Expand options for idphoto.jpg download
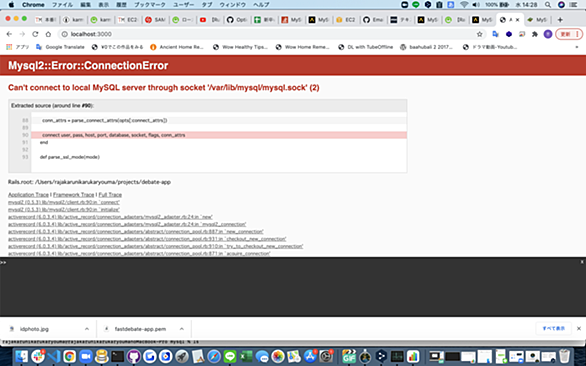Screen dimensions: 586x366 [87, 329]
